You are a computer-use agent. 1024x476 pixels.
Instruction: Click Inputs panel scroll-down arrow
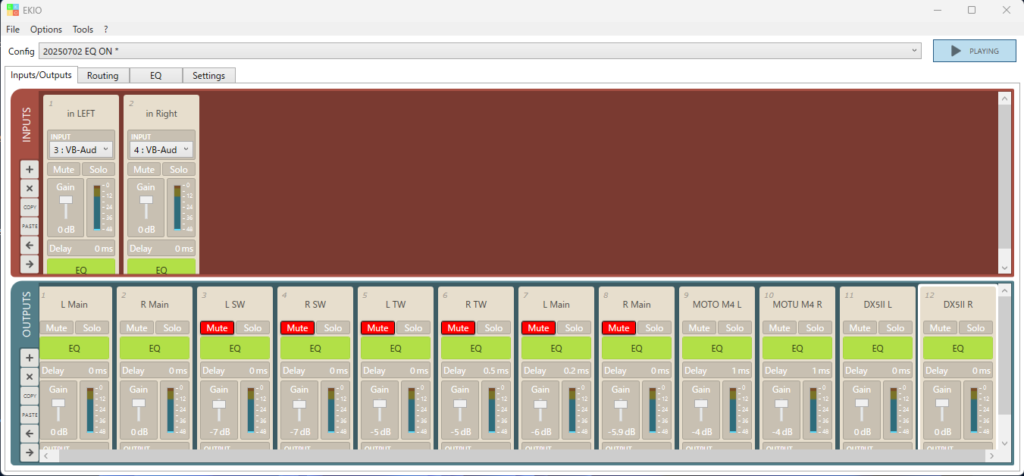(x=1004, y=268)
